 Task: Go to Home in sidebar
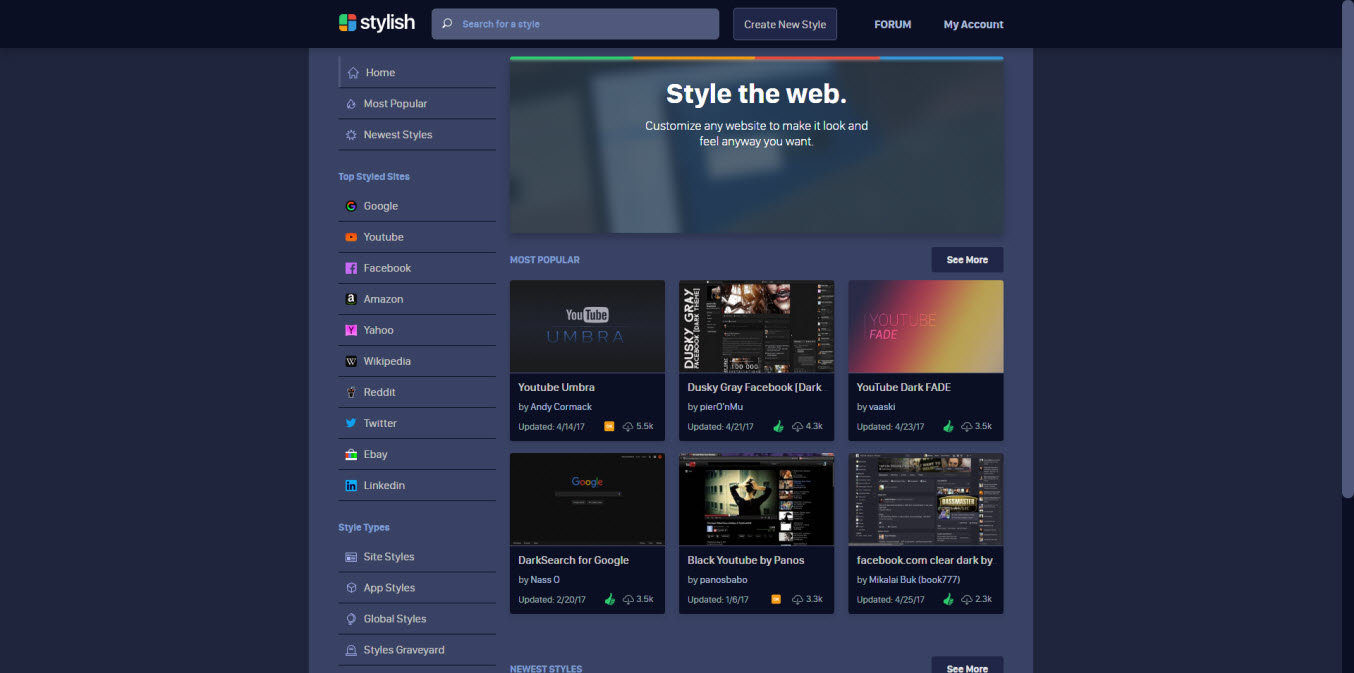click(417, 72)
